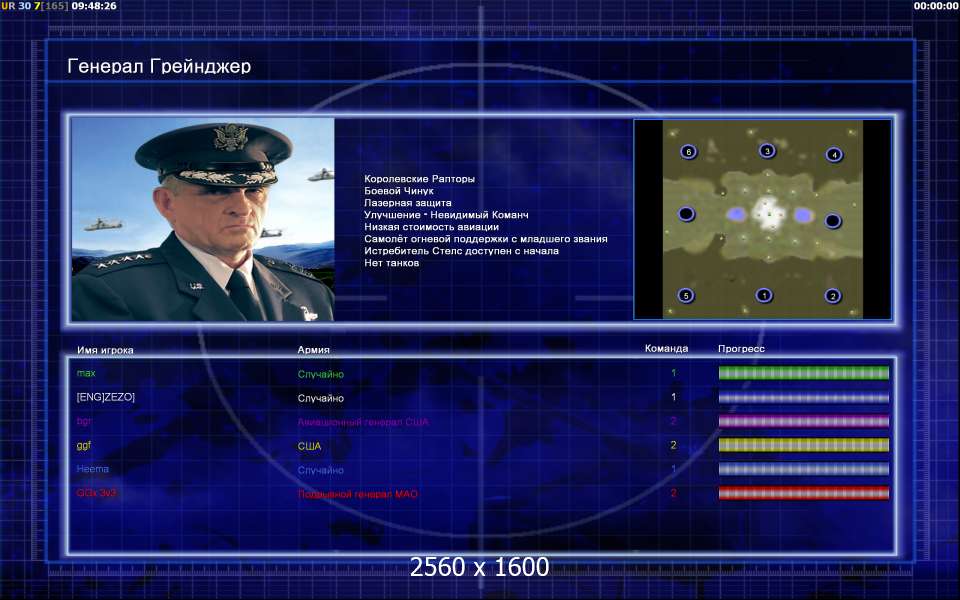
Task: Click 'Низкая стоимость авиации' line
Action: [x=432, y=227]
